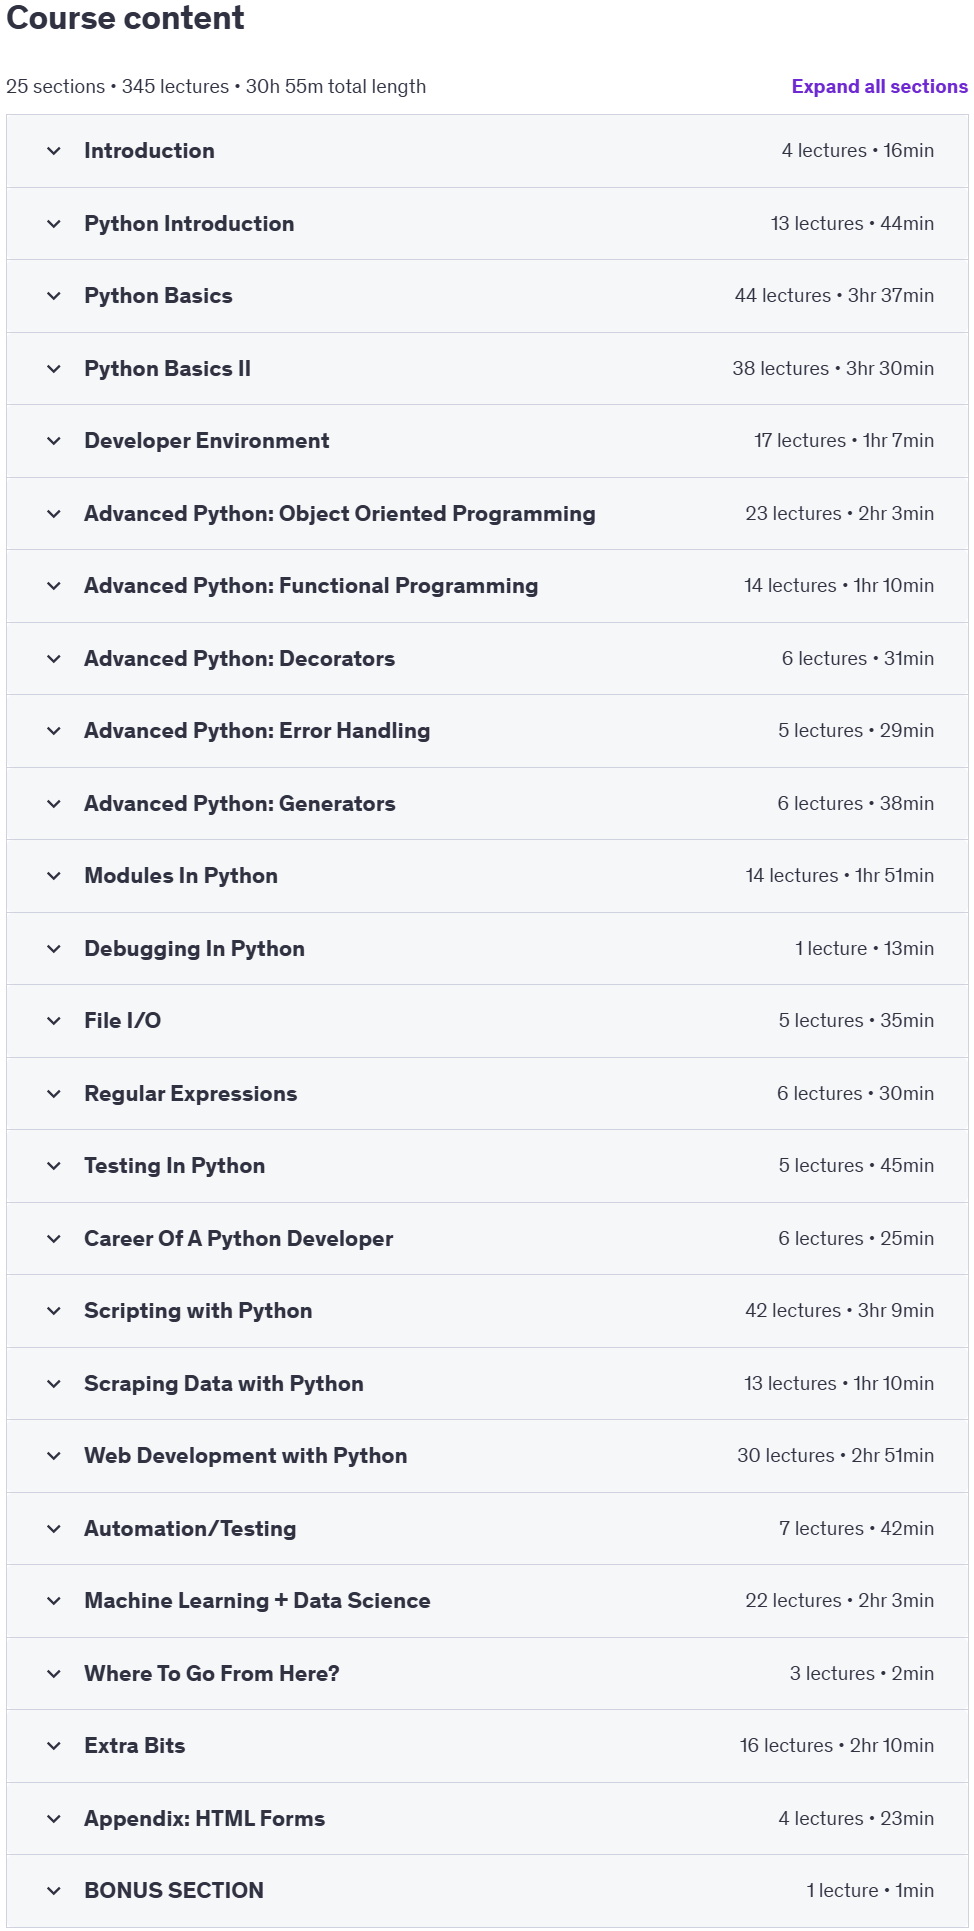This screenshot has height=1931, width=974.
Task: Select the Extra Bits title
Action: [x=134, y=1746]
